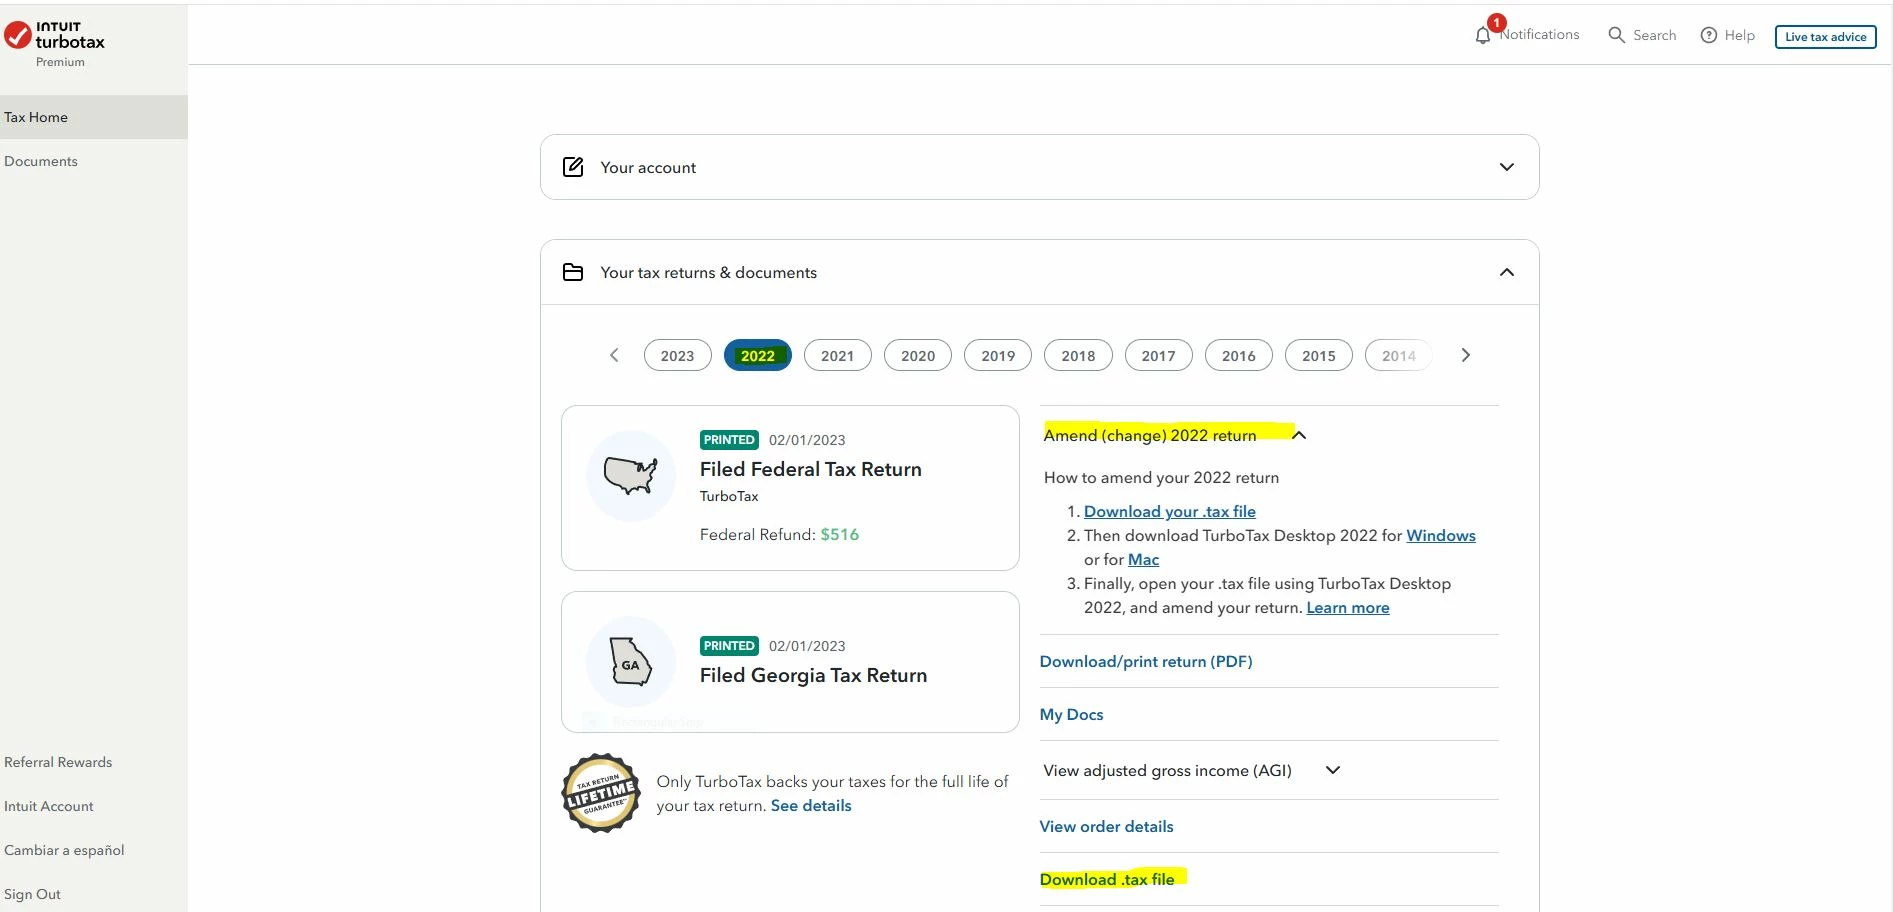1893x912 pixels.
Task: Click the Your account edit pencil icon
Action: [573, 167]
